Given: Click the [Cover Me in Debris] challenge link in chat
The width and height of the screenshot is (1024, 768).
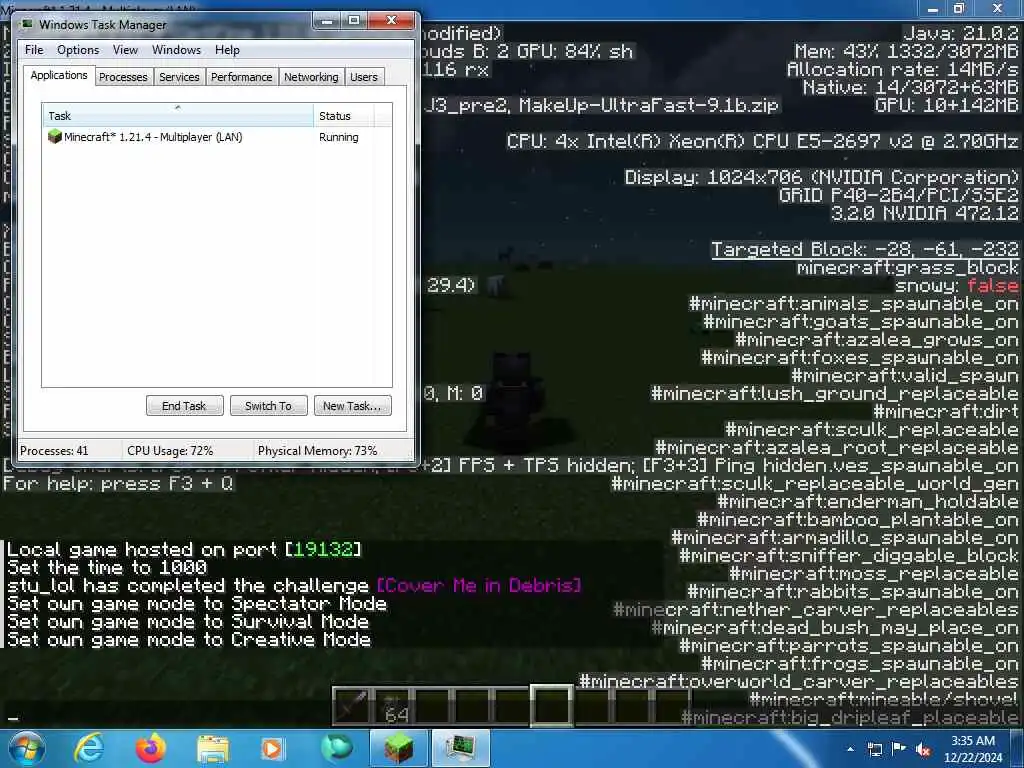Looking at the screenshot, I should pyautogui.click(x=479, y=585).
